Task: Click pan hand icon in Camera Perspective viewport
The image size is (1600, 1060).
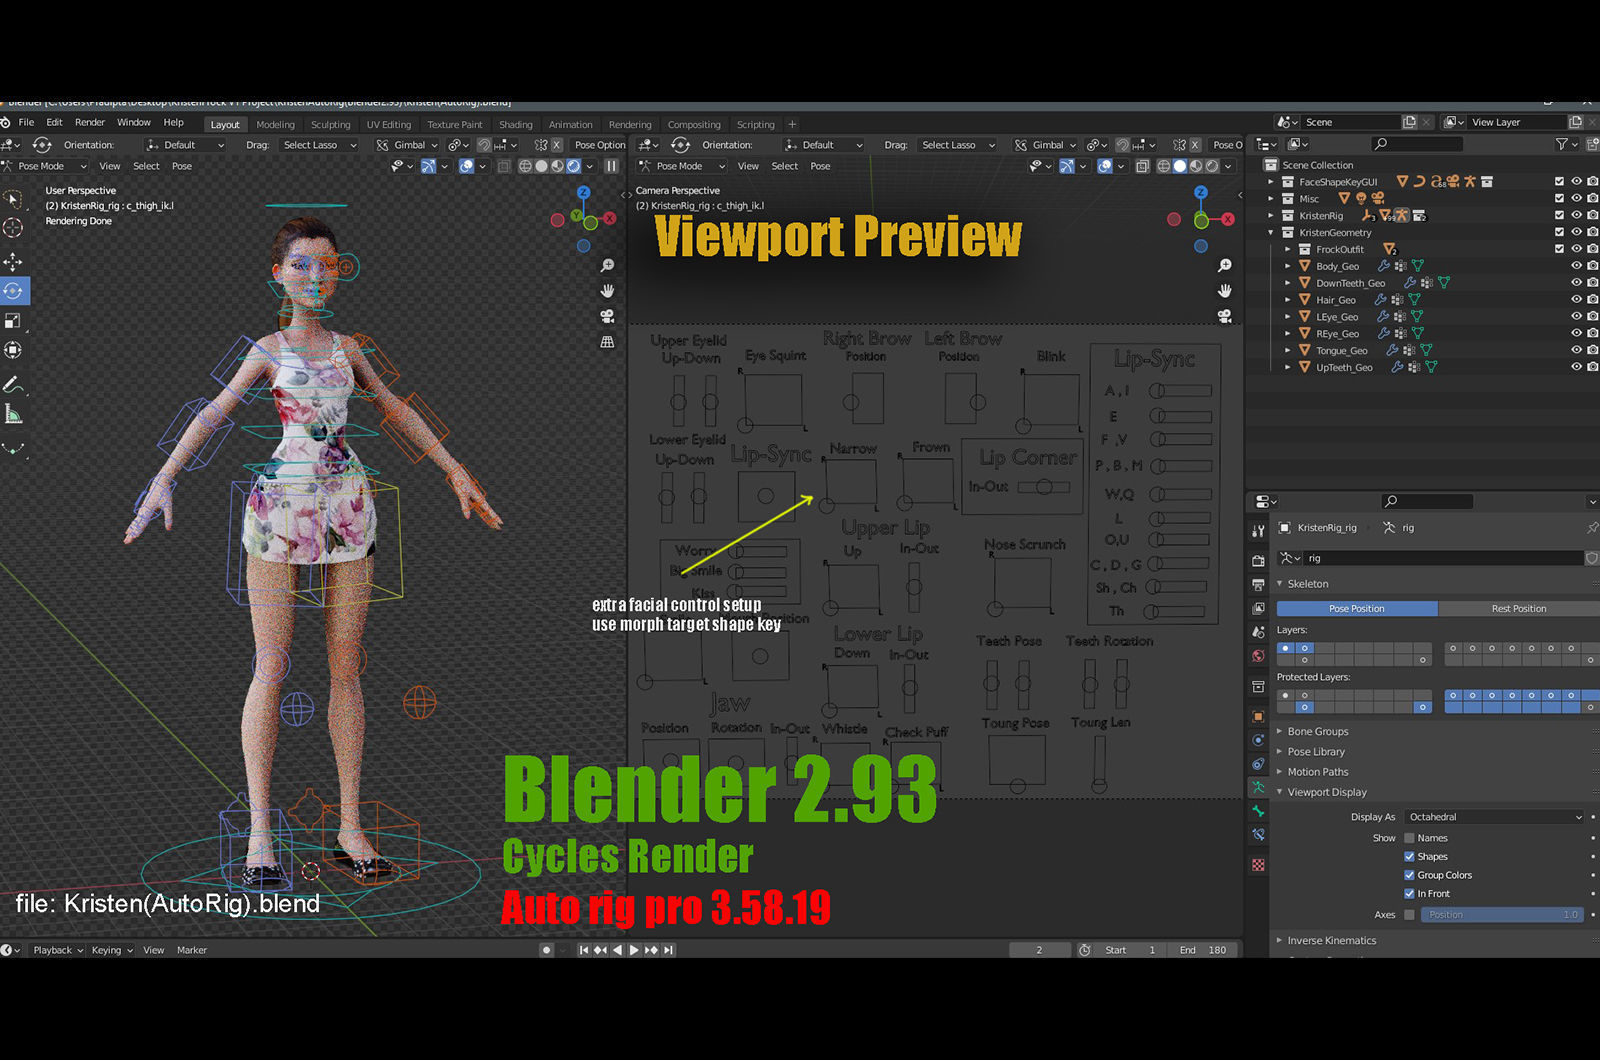Action: (1225, 291)
